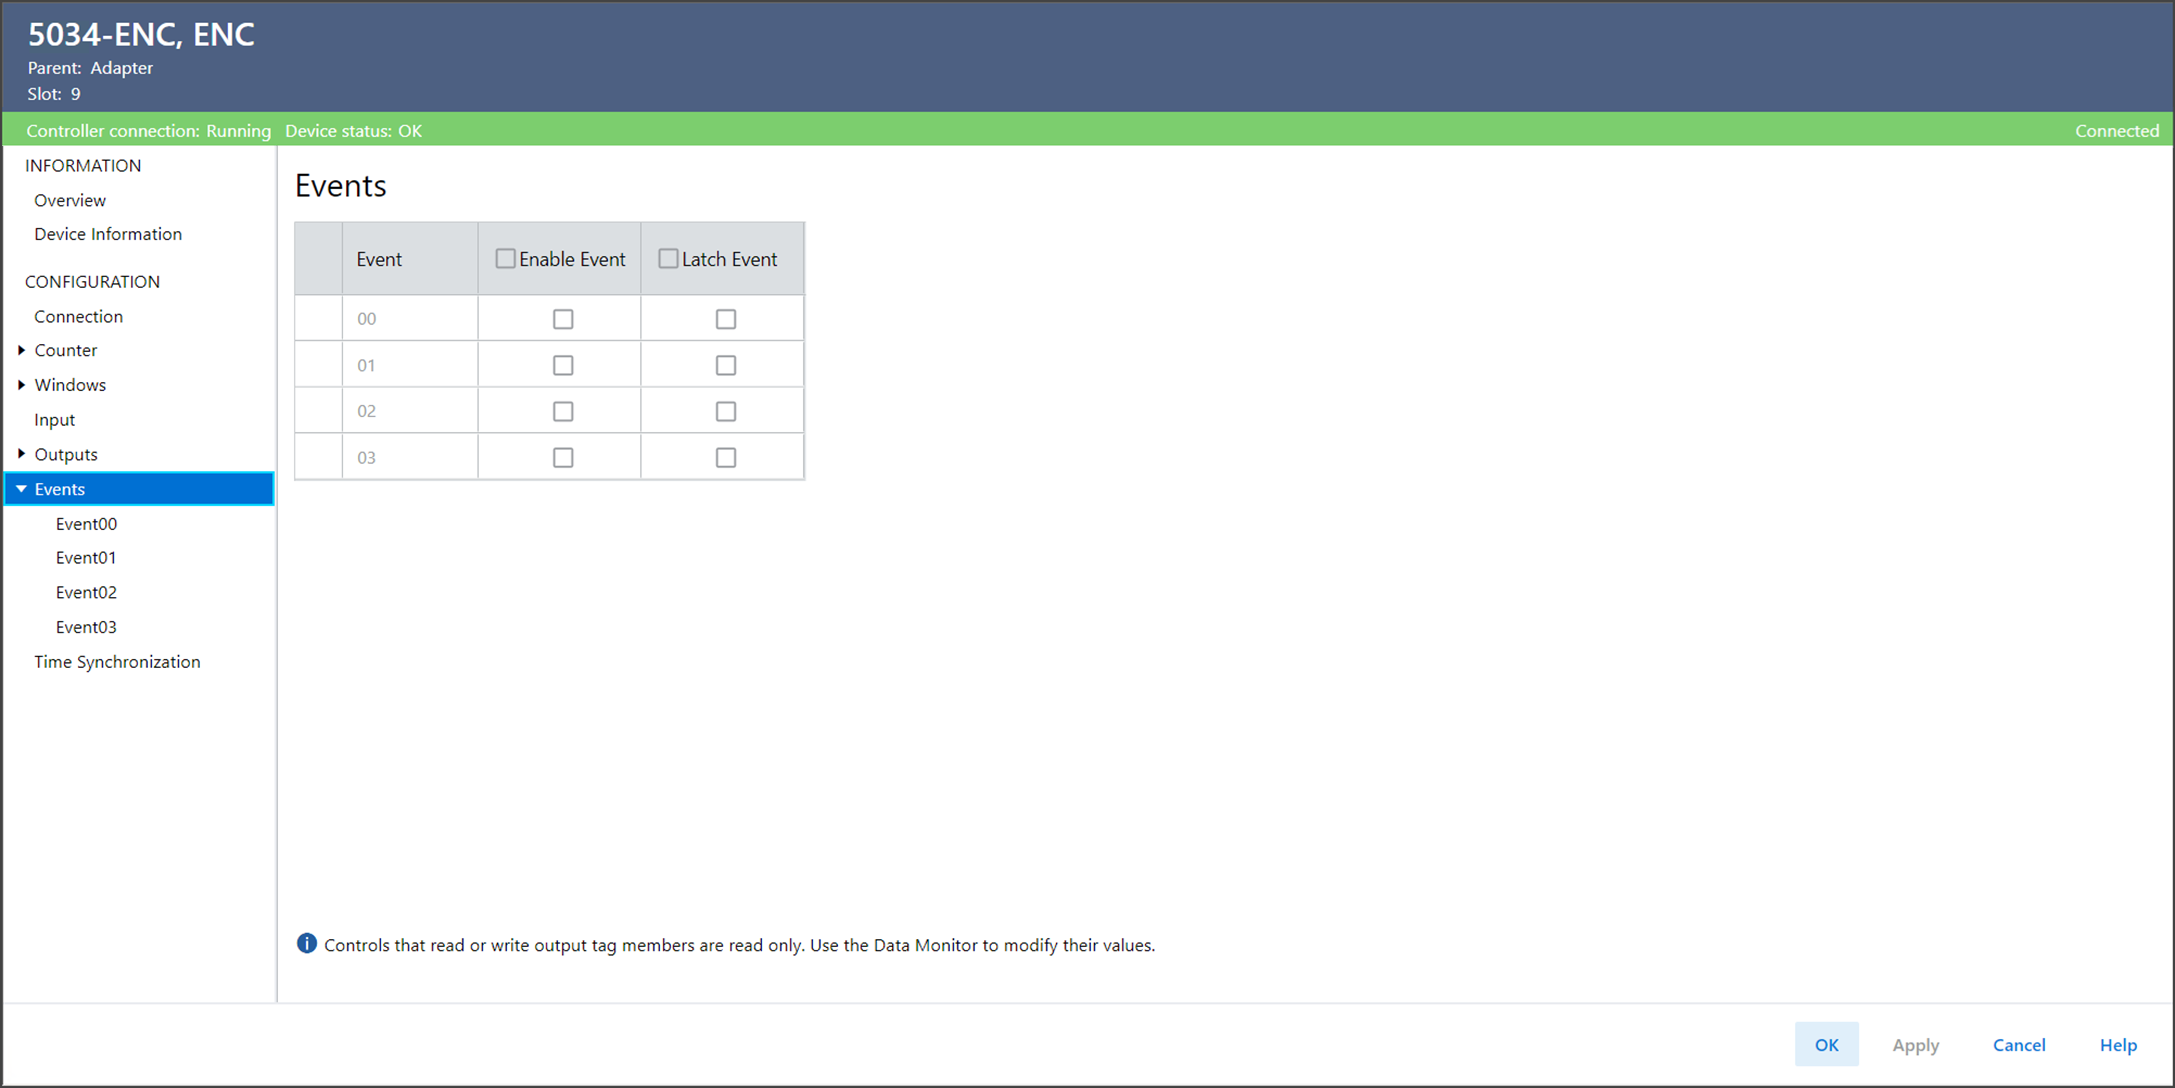Check Latch Event for event 01
2175x1088 pixels.
point(726,365)
